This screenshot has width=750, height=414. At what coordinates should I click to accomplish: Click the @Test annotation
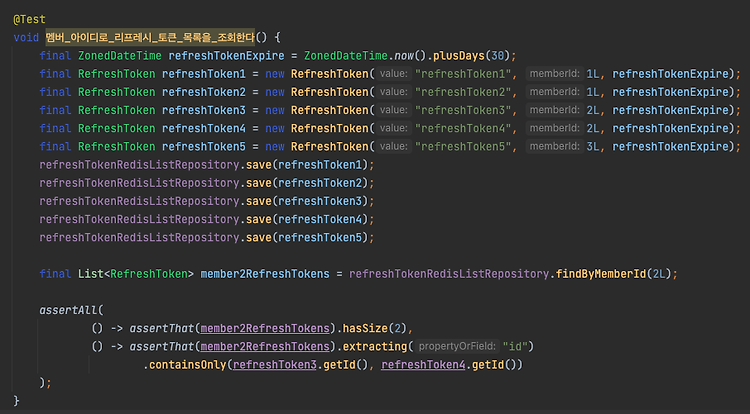29,20
